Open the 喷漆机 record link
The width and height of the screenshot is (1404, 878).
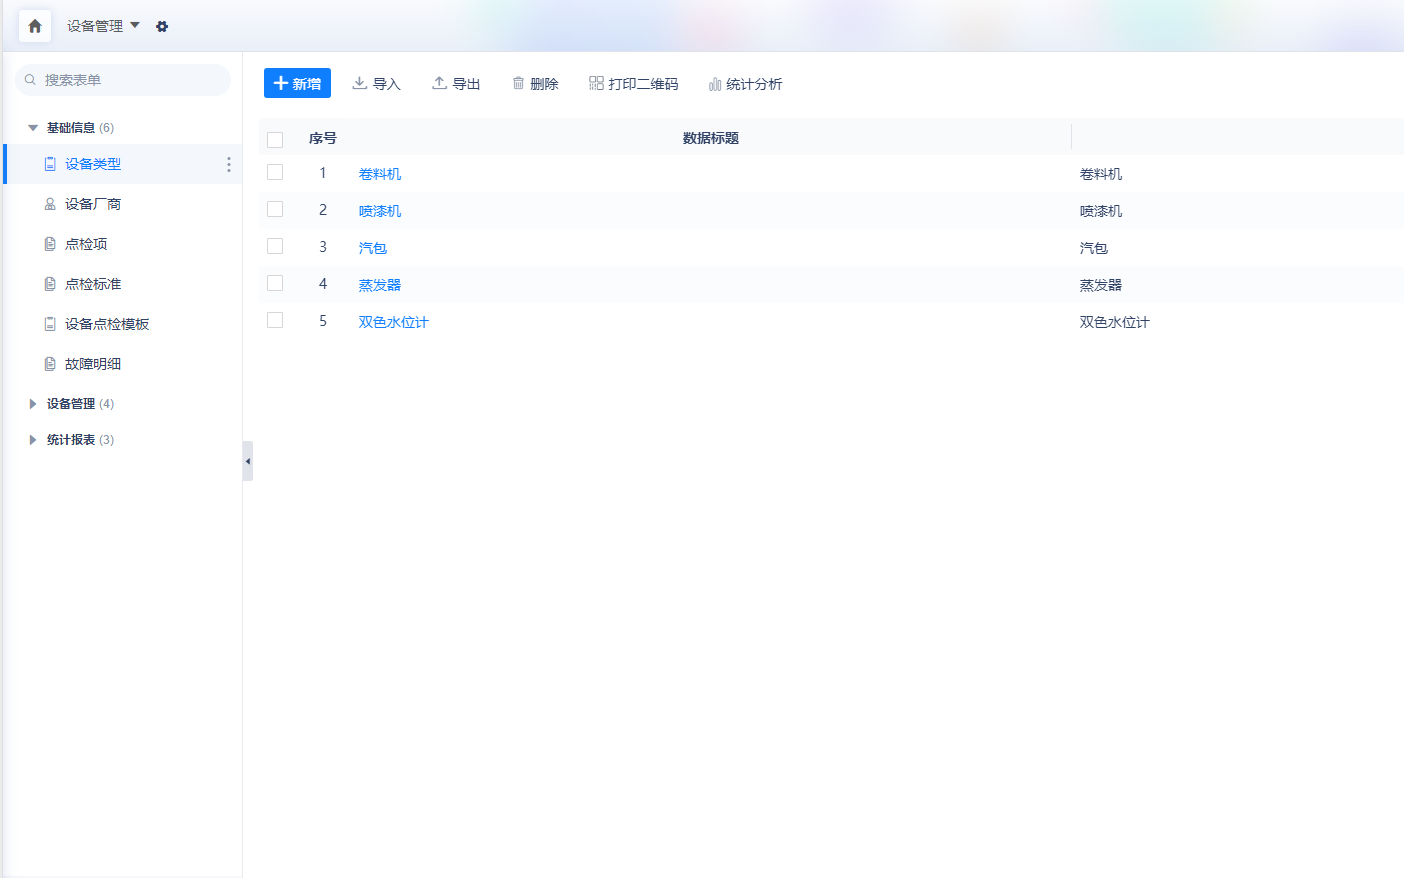pos(380,211)
